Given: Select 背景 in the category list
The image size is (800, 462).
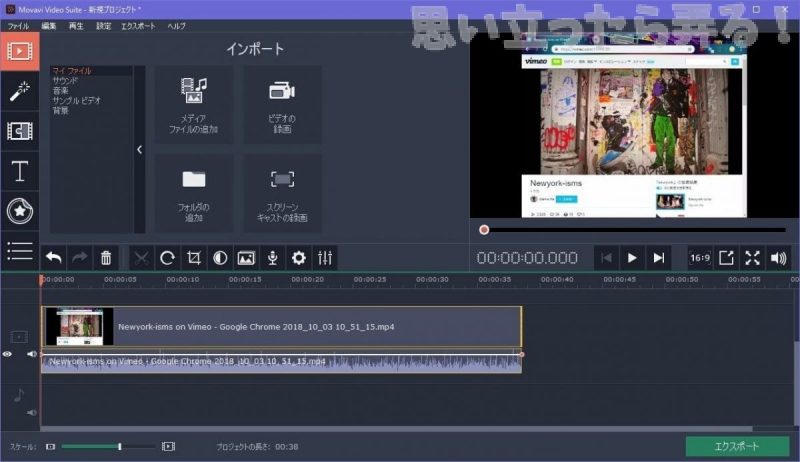Looking at the screenshot, I should [60, 110].
